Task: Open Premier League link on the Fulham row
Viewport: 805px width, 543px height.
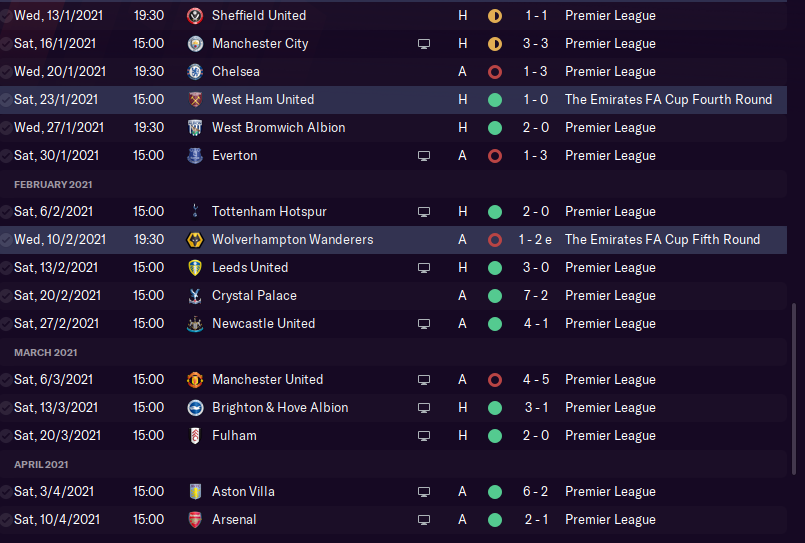Action: click(x=610, y=436)
